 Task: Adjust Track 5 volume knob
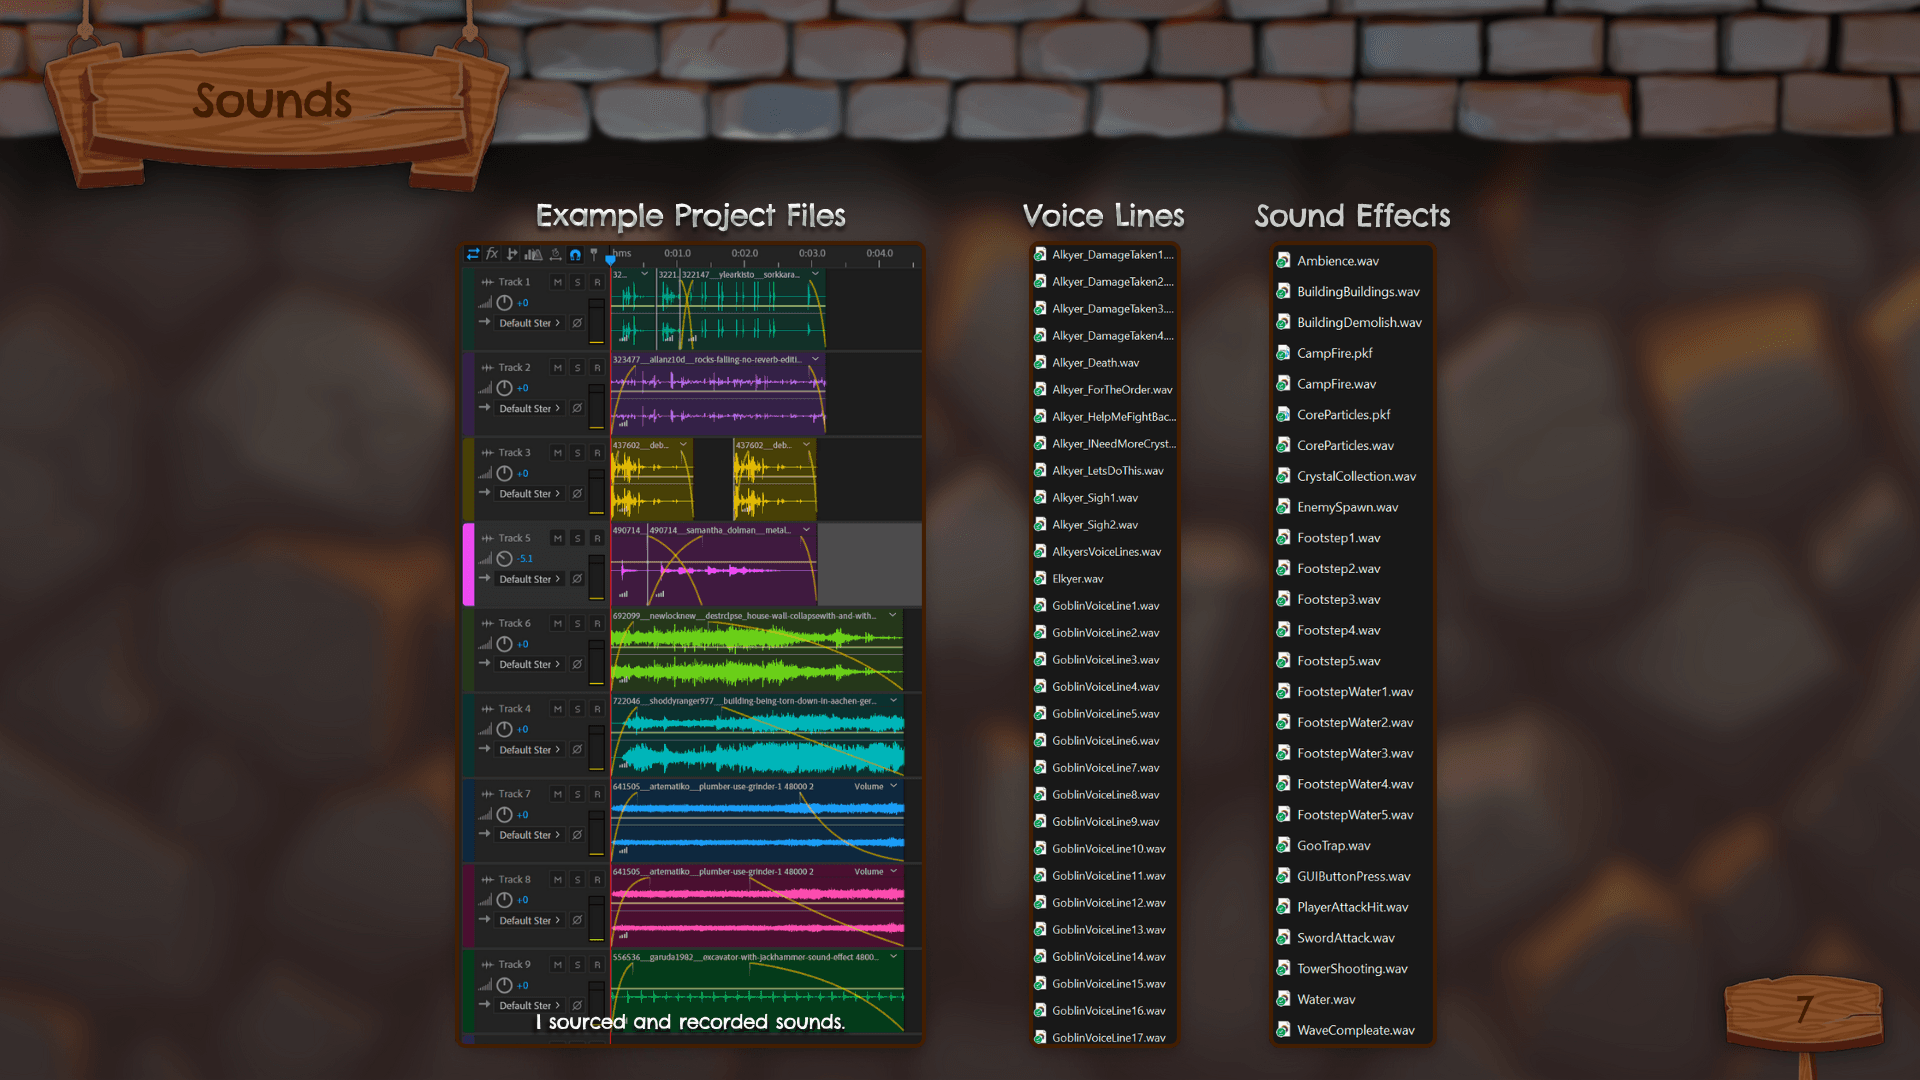505,559
